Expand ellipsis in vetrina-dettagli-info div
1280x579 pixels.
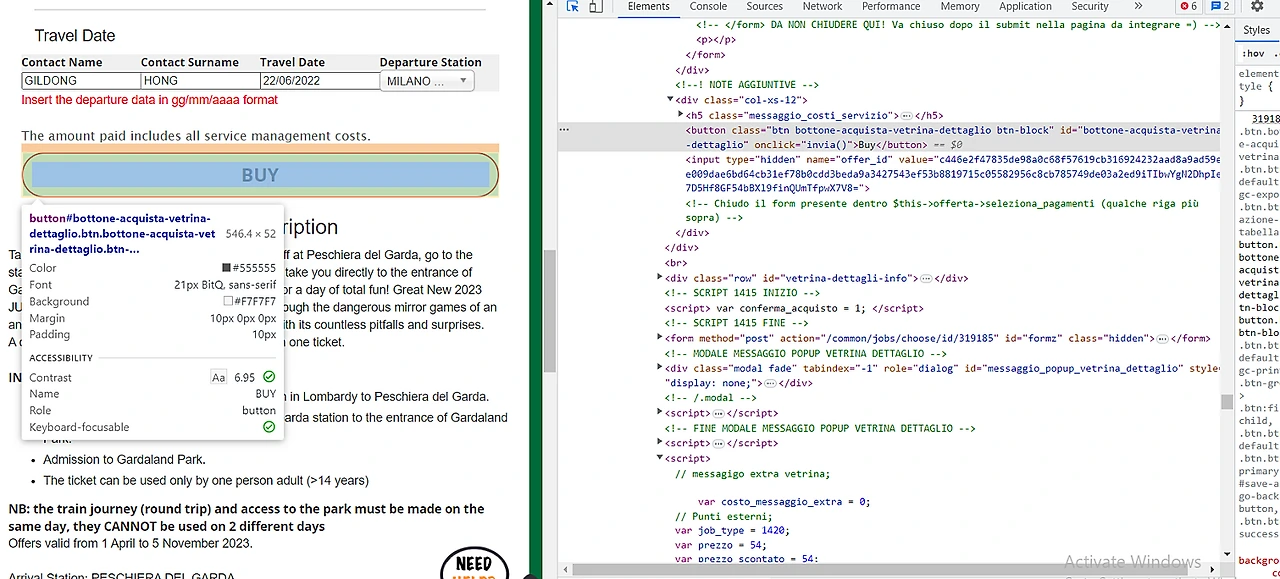click(x=926, y=278)
